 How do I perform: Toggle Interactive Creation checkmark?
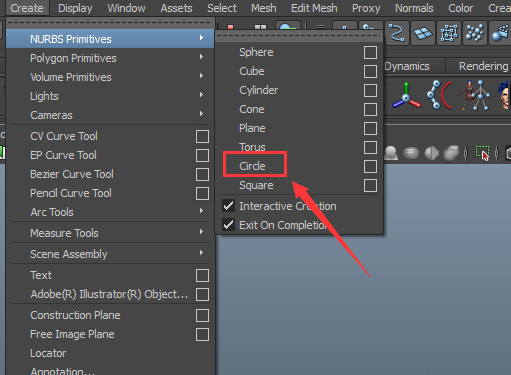[228, 206]
